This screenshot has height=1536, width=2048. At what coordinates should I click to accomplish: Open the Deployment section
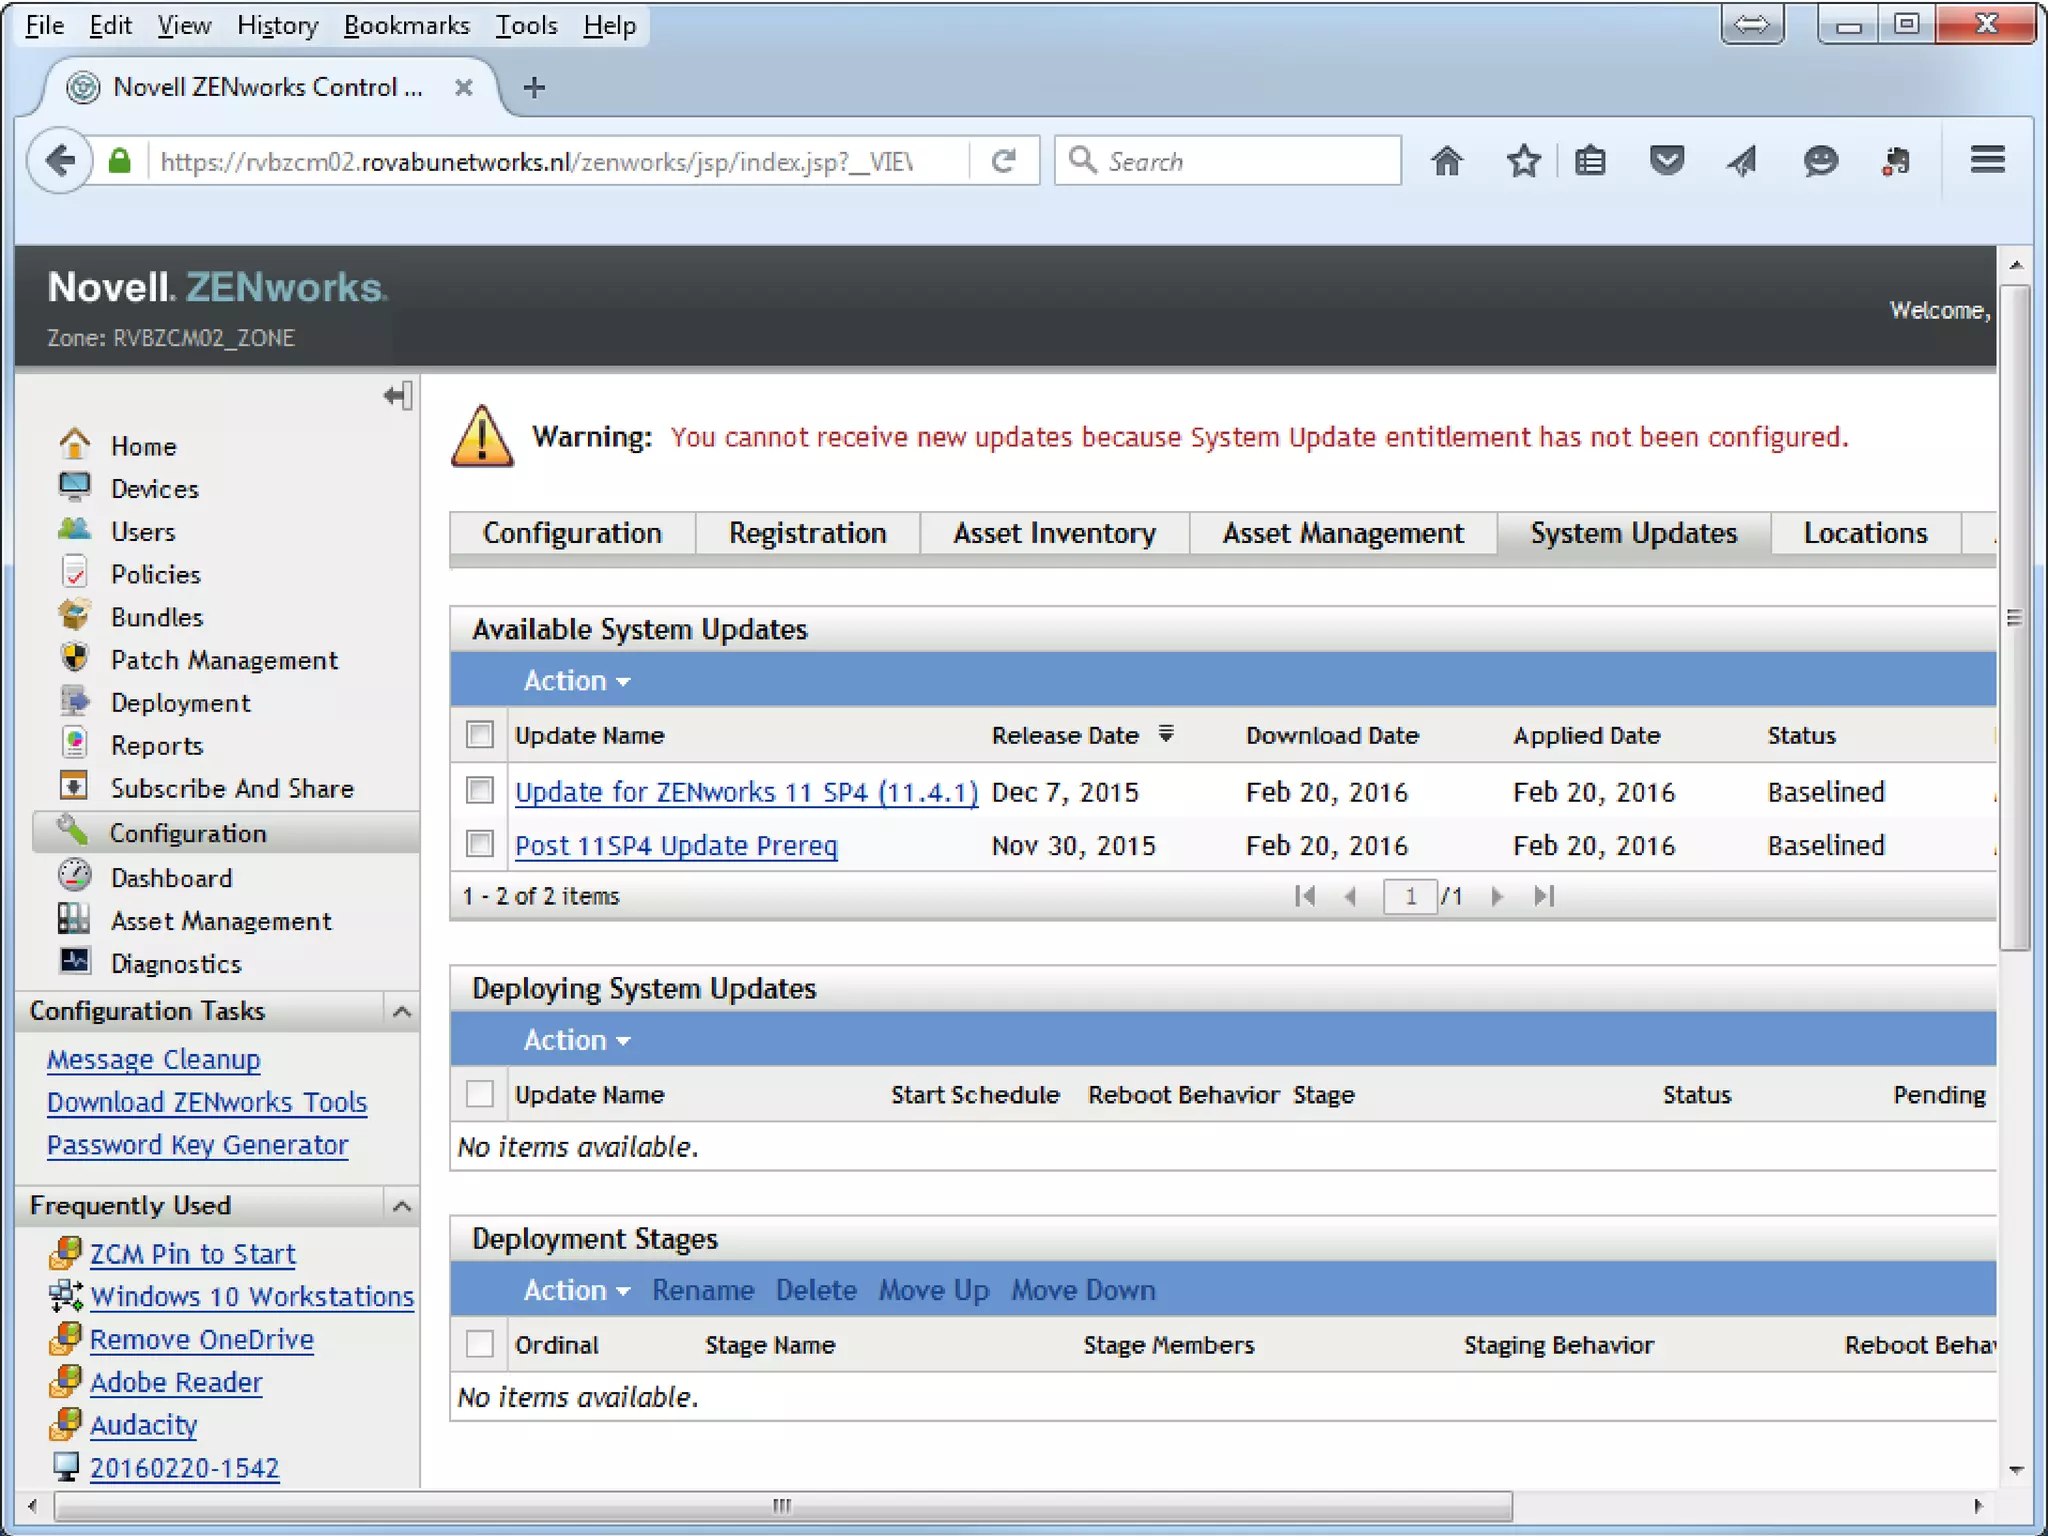click(180, 703)
